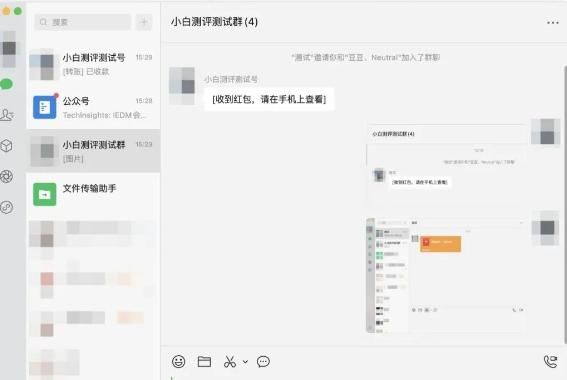Click the sender avatar beside red packet message
This screenshot has width=567, height=380.
click(182, 86)
